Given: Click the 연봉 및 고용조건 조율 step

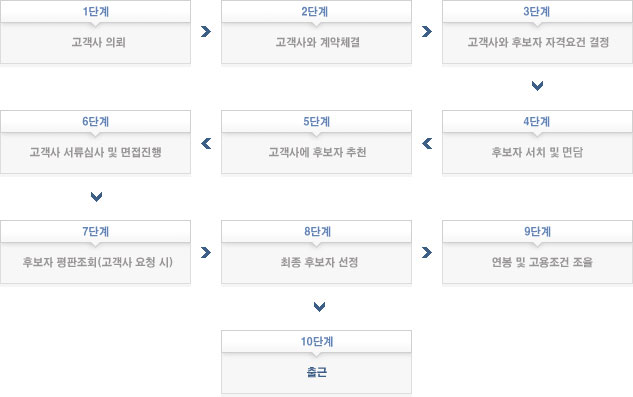Looking at the screenshot, I should 537,263.
